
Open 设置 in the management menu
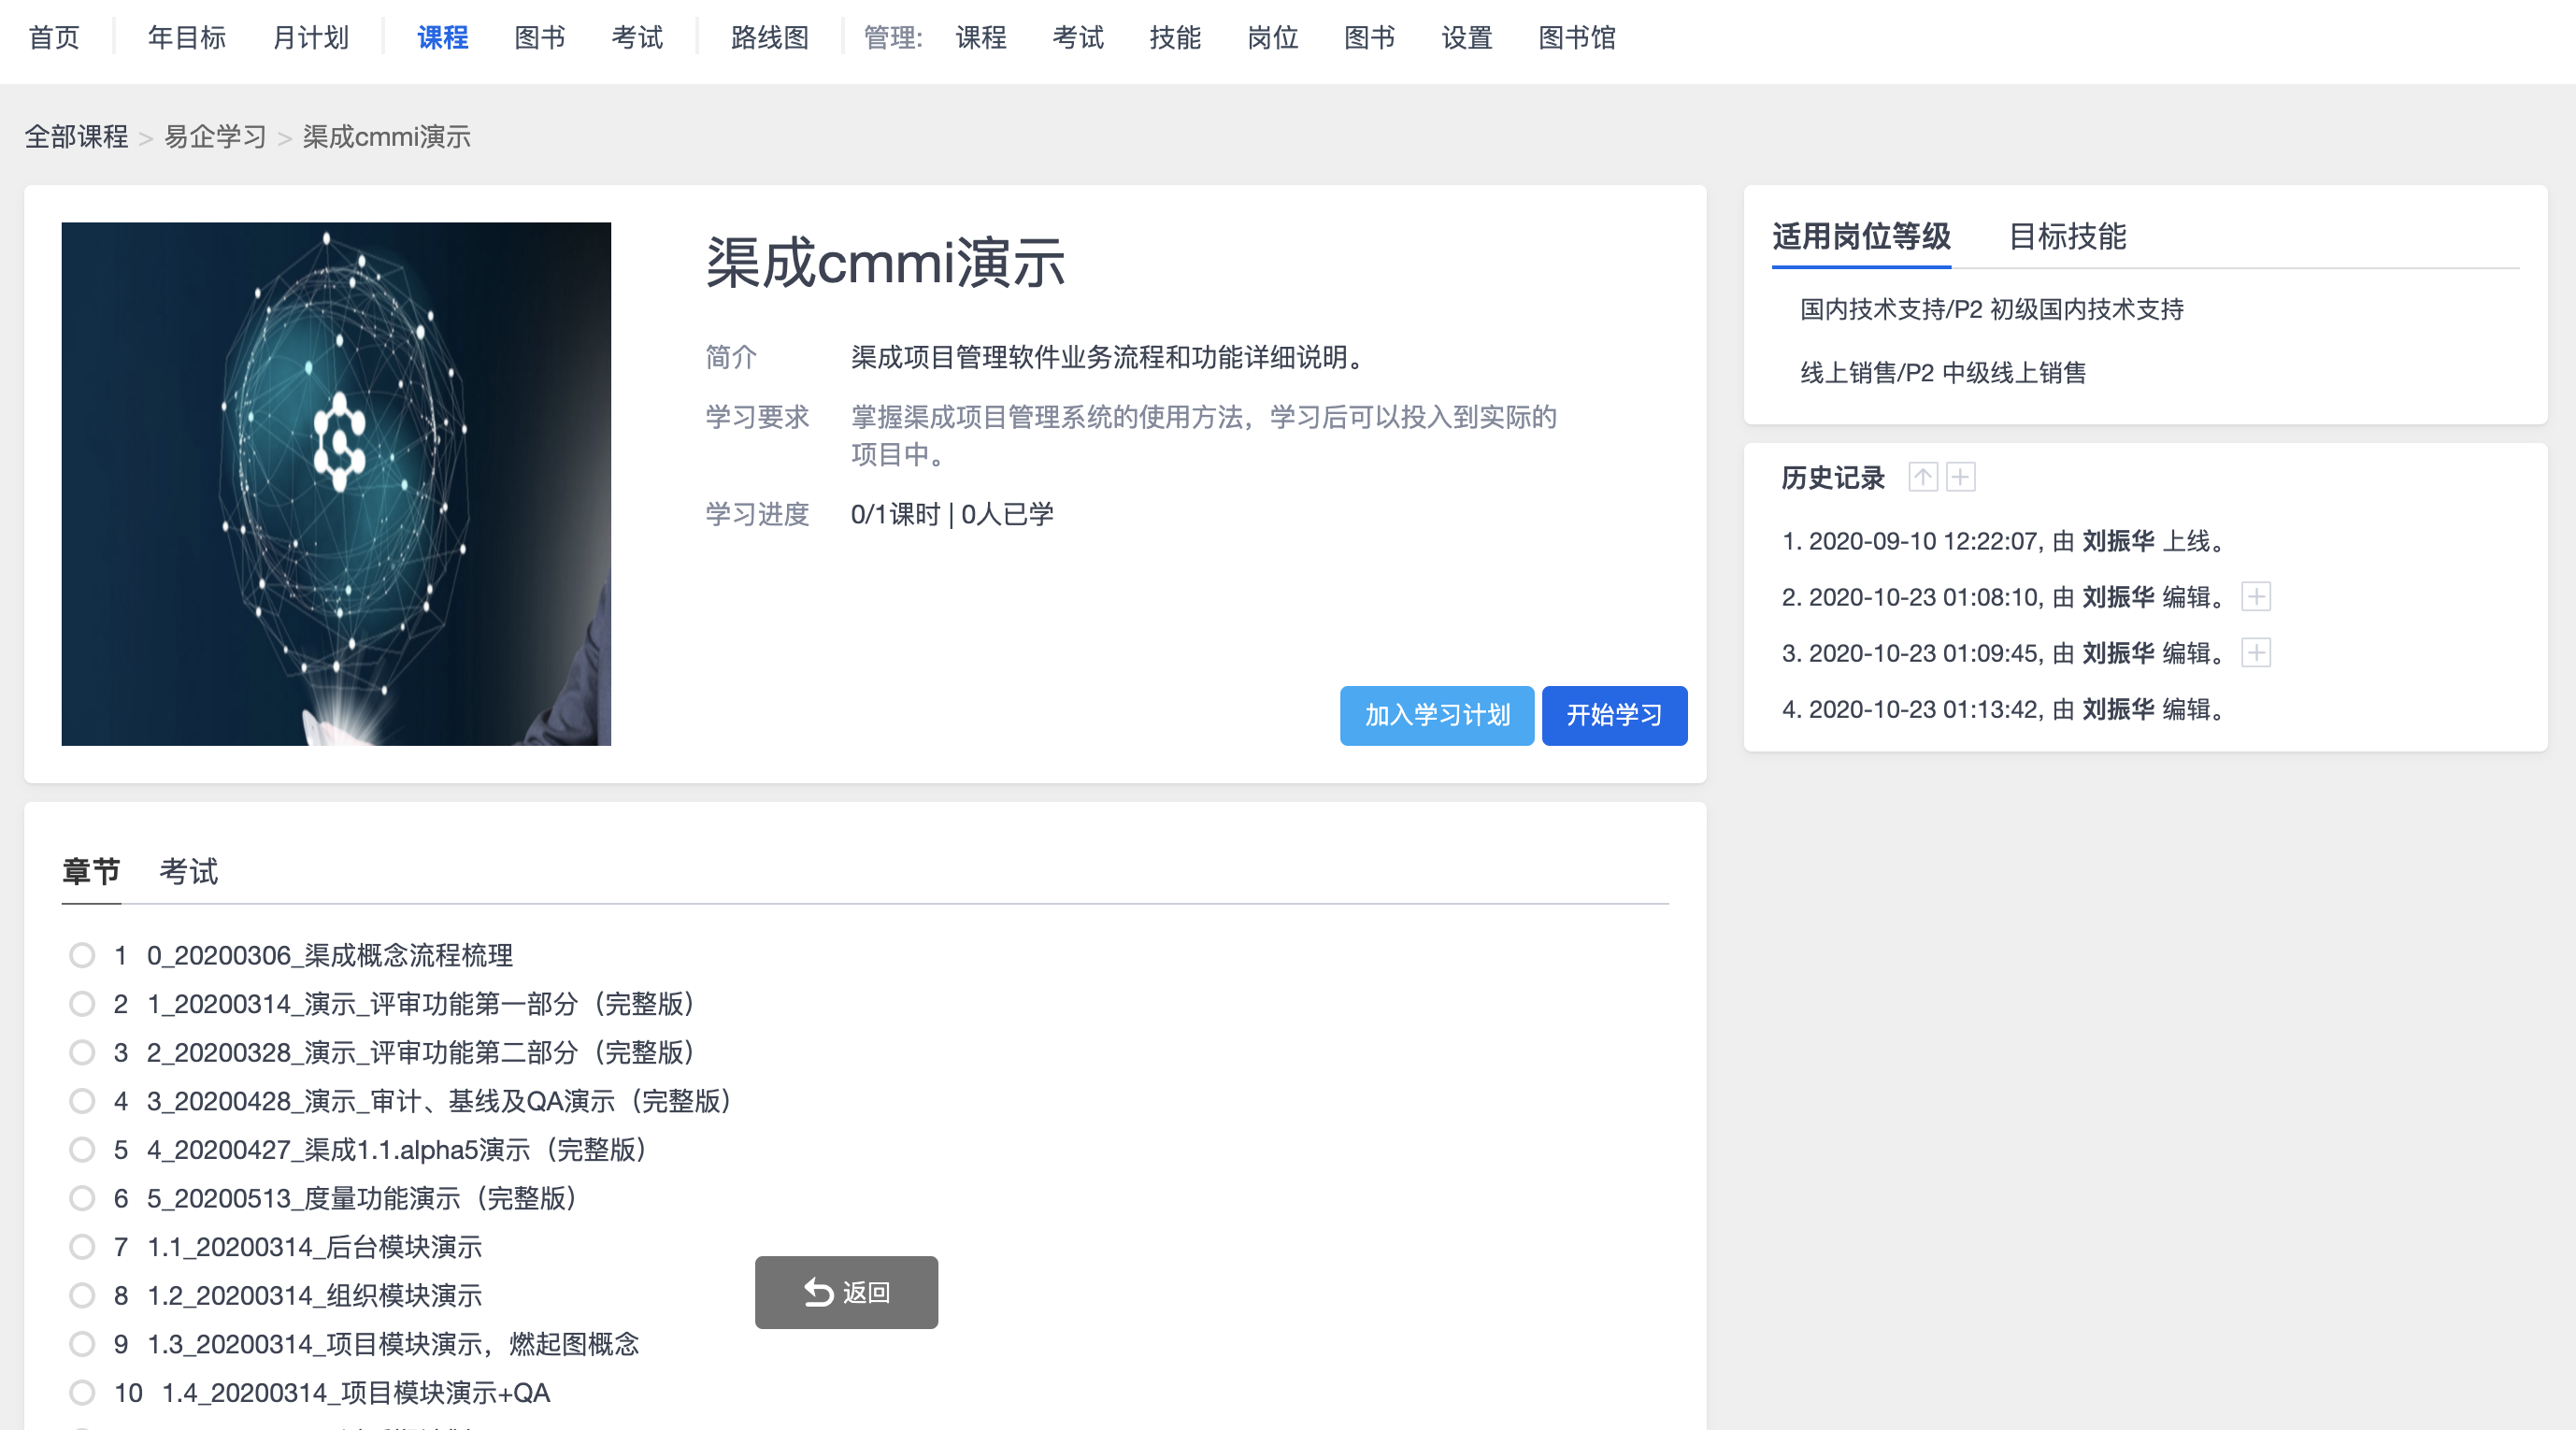point(1467,38)
